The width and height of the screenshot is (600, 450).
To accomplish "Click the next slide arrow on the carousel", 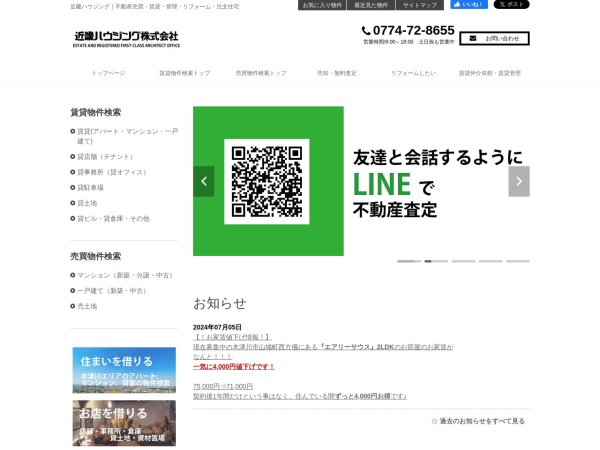I will point(519,181).
